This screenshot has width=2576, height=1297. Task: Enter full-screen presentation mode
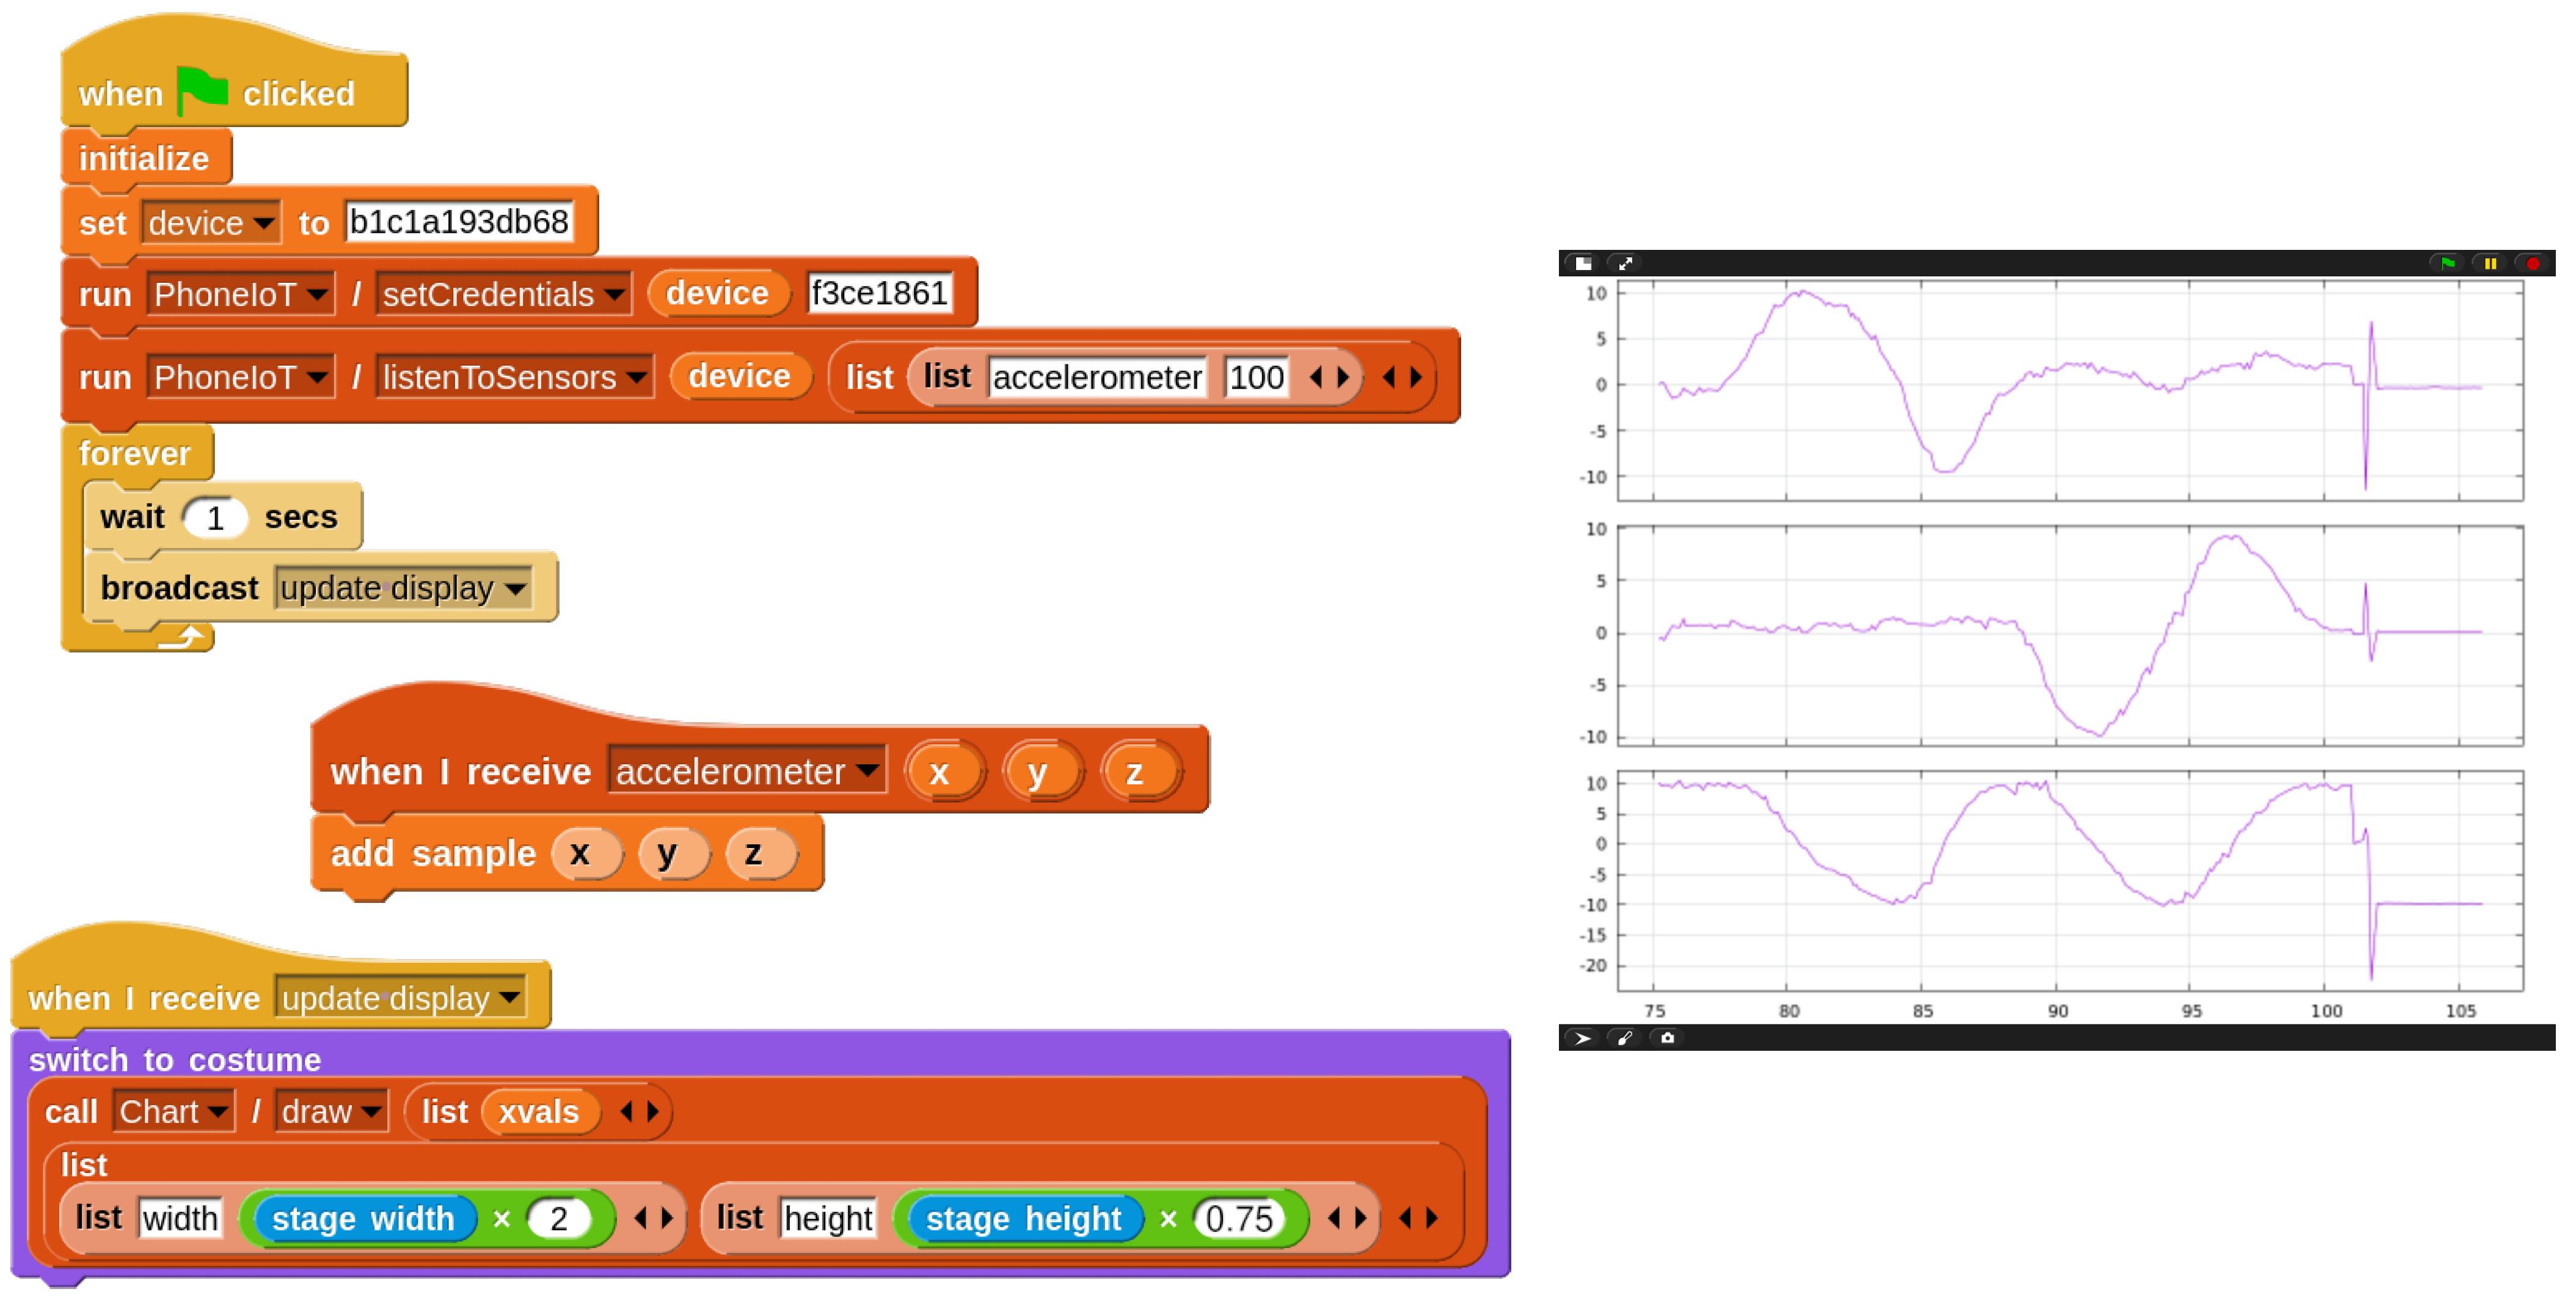pos(1625,263)
